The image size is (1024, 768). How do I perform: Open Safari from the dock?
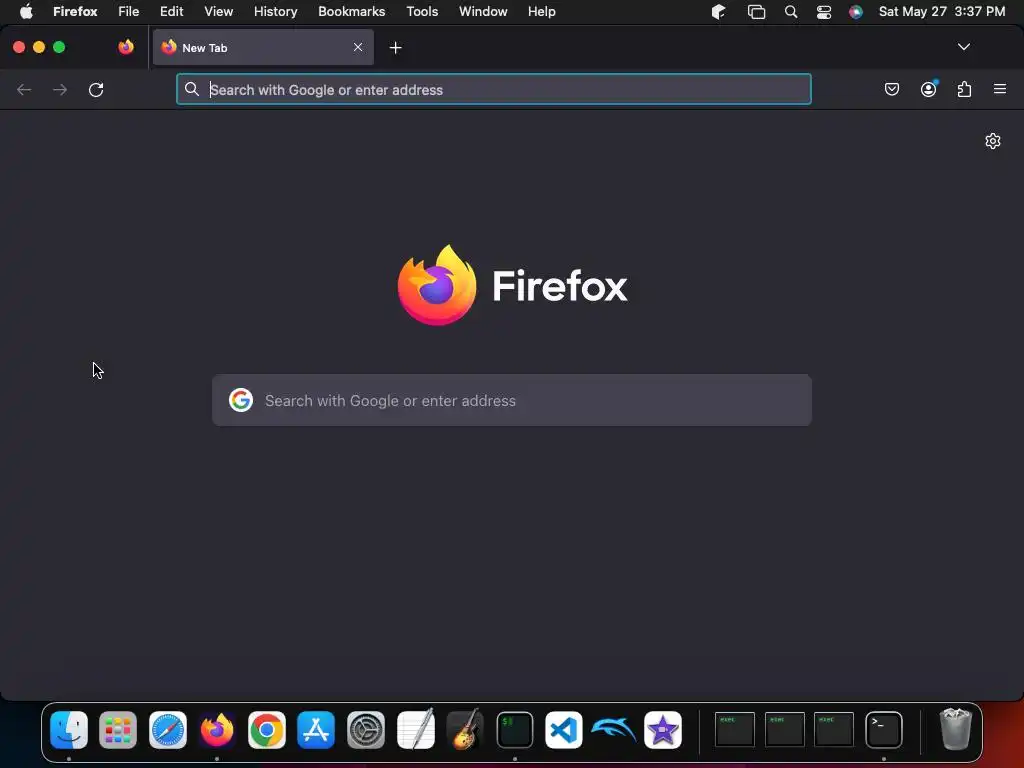click(168, 729)
